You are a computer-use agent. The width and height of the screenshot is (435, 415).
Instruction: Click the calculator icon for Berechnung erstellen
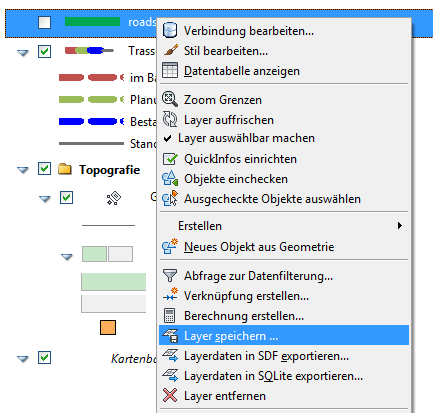coord(169,315)
